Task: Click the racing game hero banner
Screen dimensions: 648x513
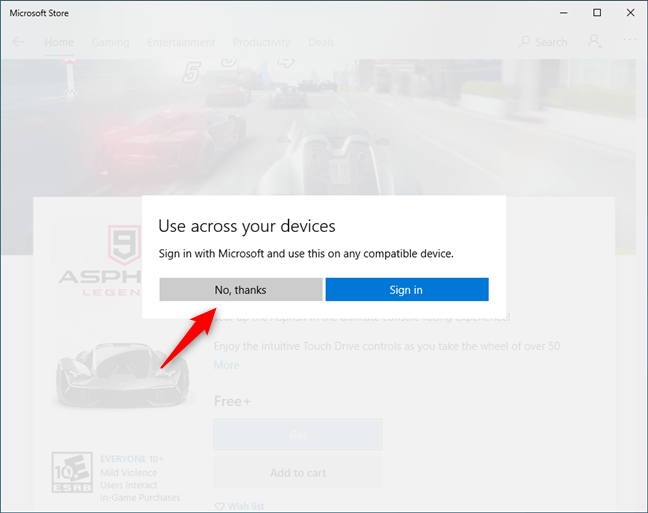Action: click(318, 126)
